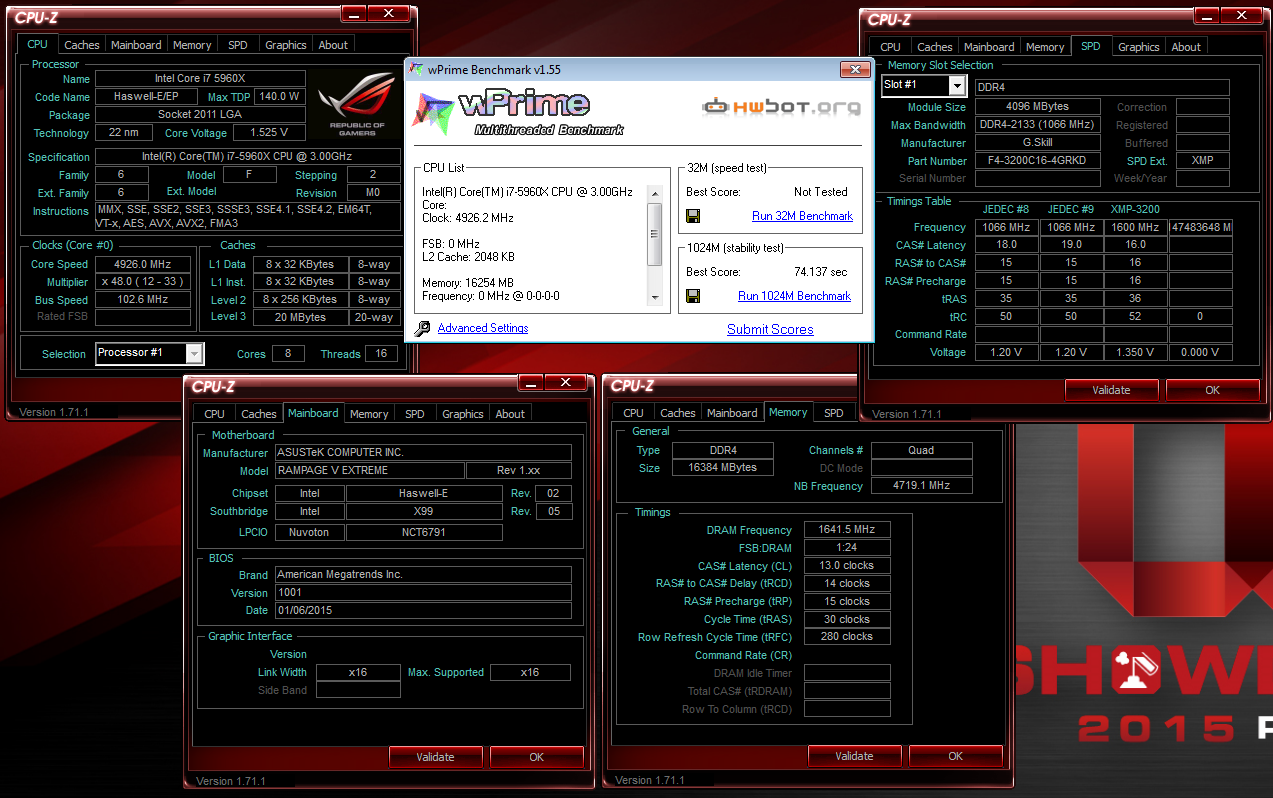Click the BIOS Date field "01/06/2015"
Image resolution: width=1273 pixels, height=798 pixels.
tap(423, 611)
